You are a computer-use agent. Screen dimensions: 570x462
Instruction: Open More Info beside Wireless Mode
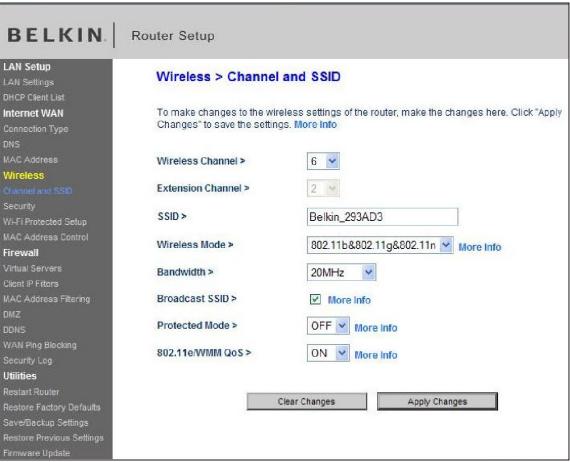(x=480, y=247)
